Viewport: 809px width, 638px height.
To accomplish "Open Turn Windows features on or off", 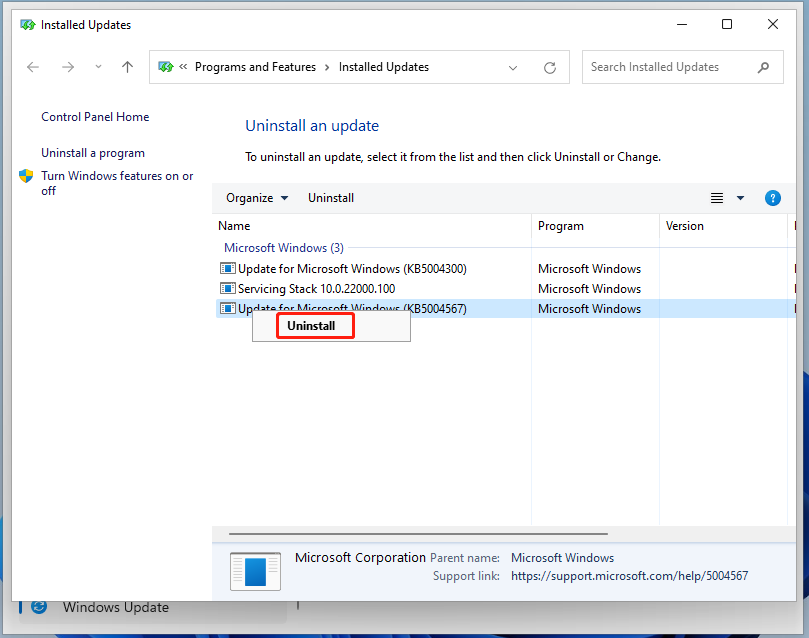I will click(x=117, y=183).
